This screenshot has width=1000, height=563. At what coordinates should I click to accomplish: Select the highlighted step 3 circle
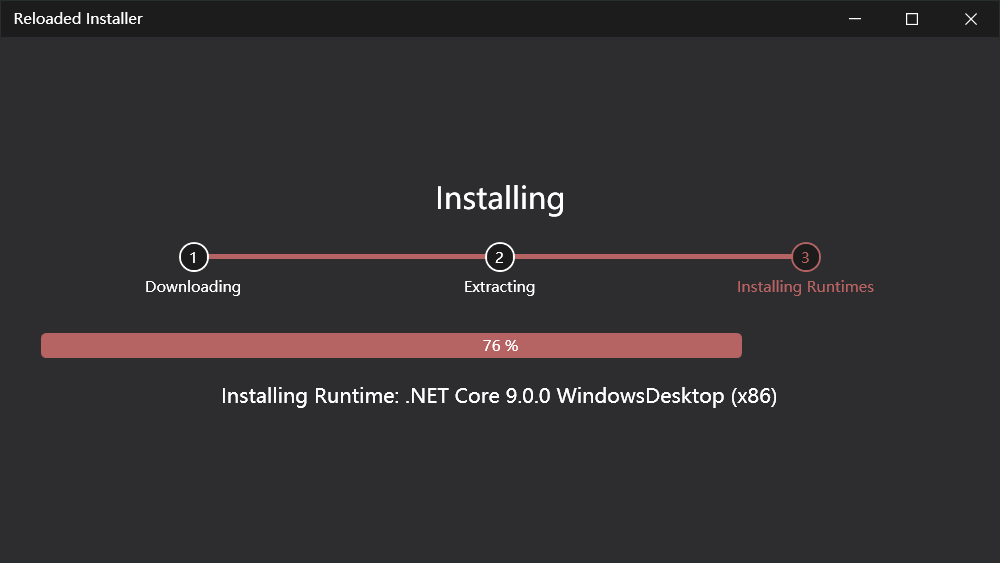click(806, 257)
